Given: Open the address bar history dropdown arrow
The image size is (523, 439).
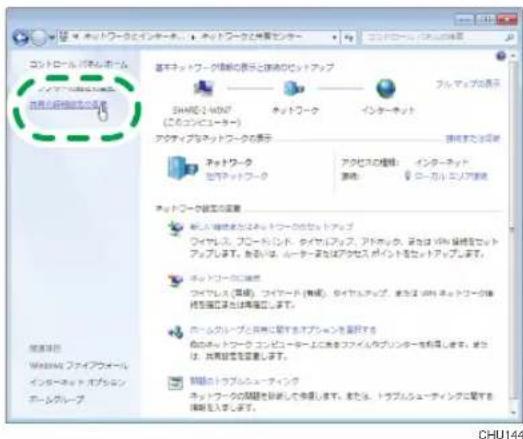Looking at the screenshot, I should 335,37.
